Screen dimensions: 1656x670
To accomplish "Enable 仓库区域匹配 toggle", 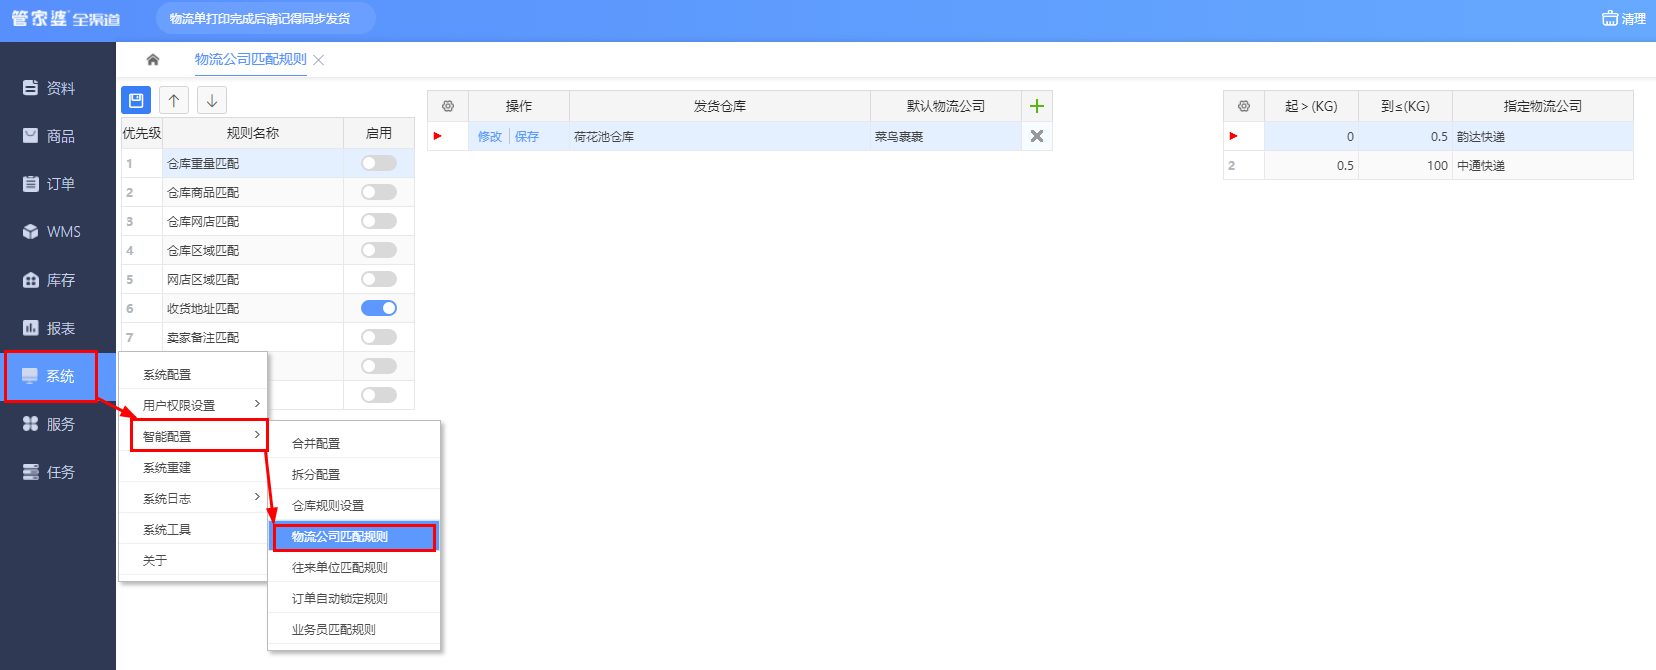I will point(379,250).
